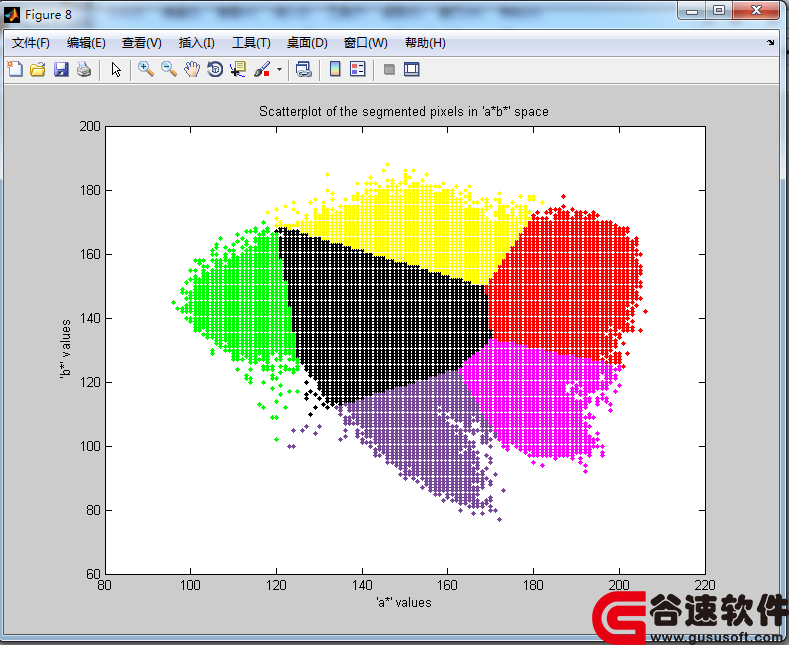Click the Link Plot toolbar icon
This screenshot has width=789, height=645.
(303, 69)
